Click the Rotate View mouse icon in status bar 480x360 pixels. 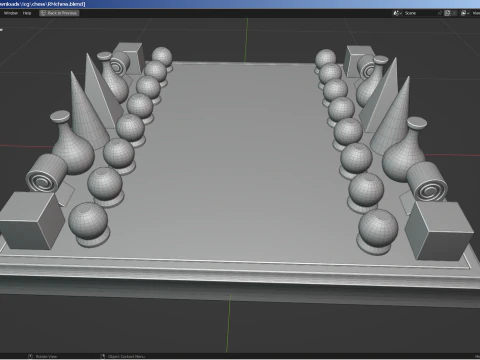30,356
